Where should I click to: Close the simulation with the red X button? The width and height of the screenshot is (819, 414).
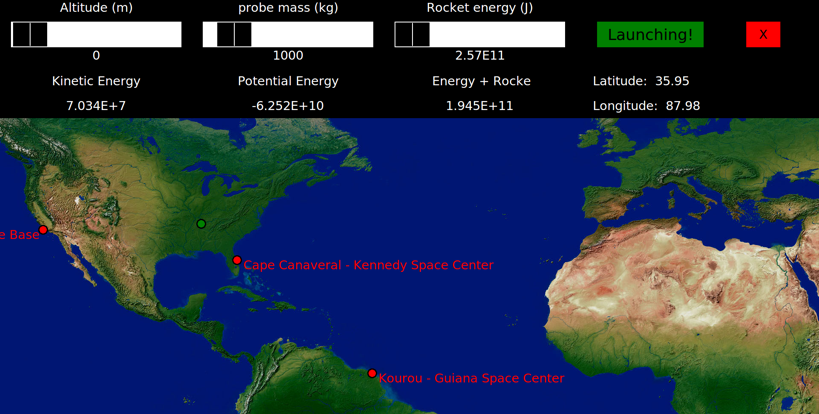pos(762,35)
